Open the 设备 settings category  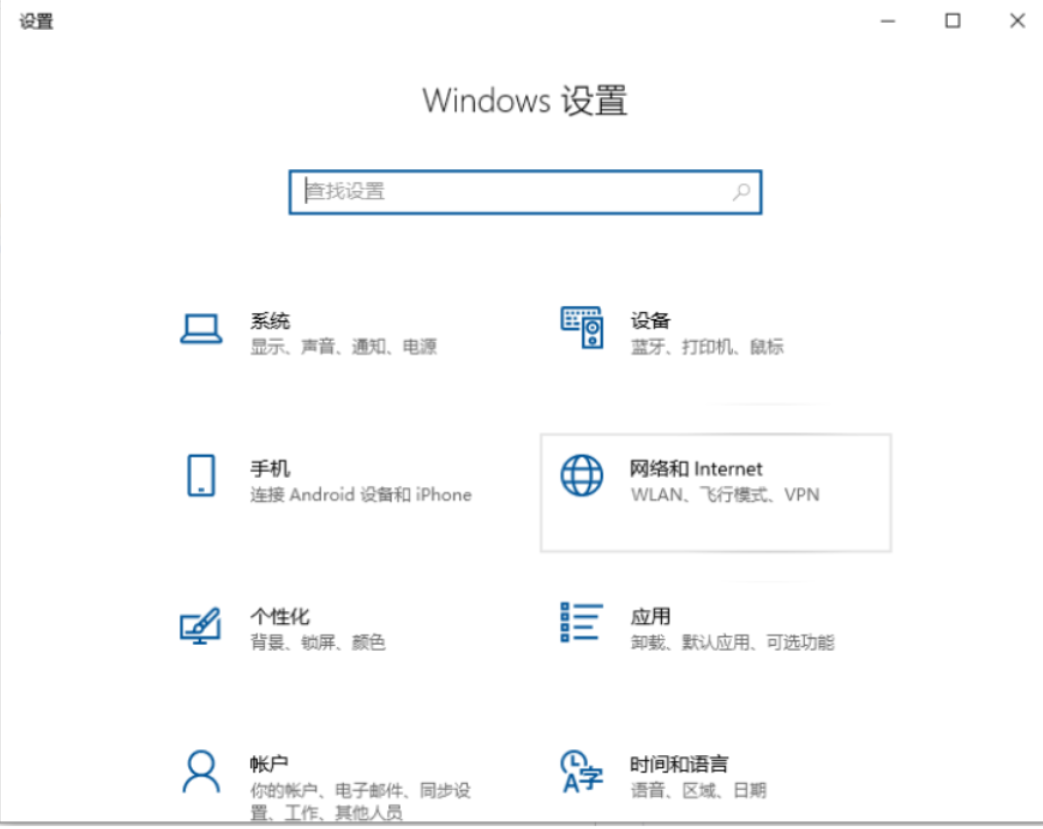(650, 321)
